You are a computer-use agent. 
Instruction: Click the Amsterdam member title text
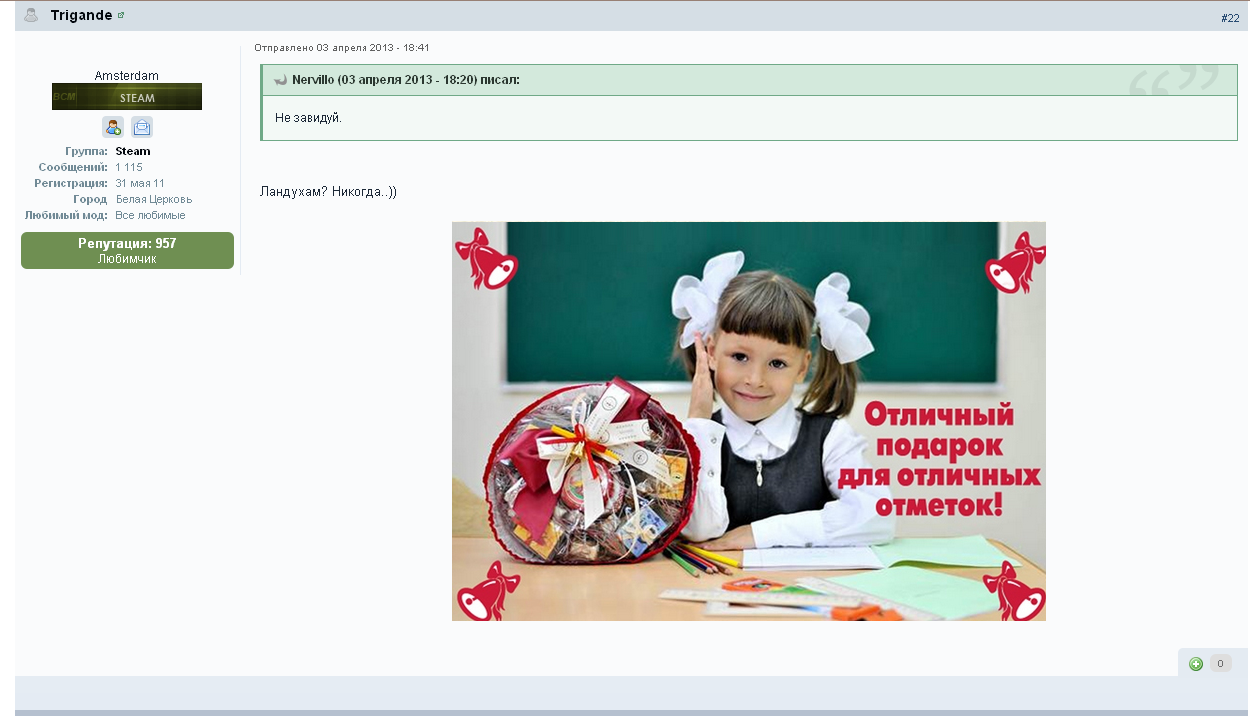127,76
